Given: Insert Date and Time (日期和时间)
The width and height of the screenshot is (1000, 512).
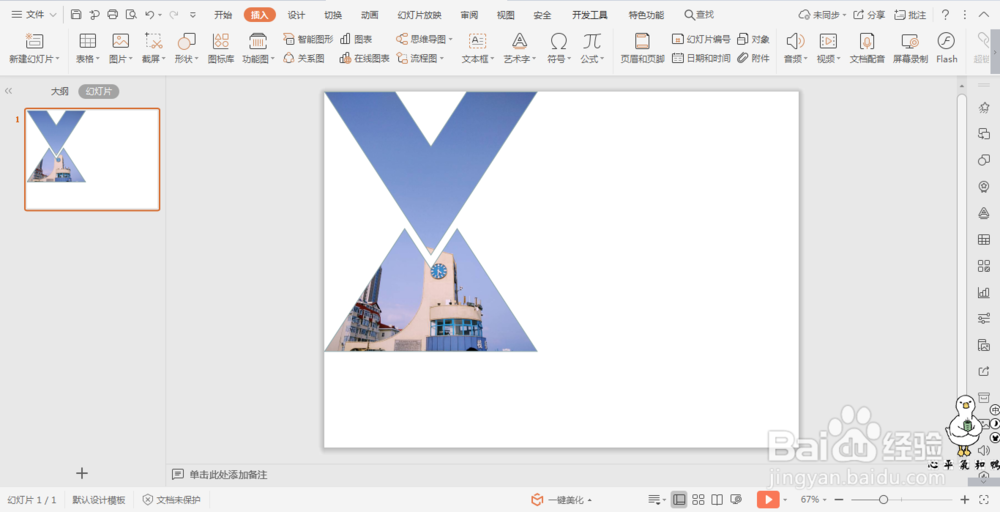Looking at the screenshot, I should pyautogui.click(x=701, y=58).
